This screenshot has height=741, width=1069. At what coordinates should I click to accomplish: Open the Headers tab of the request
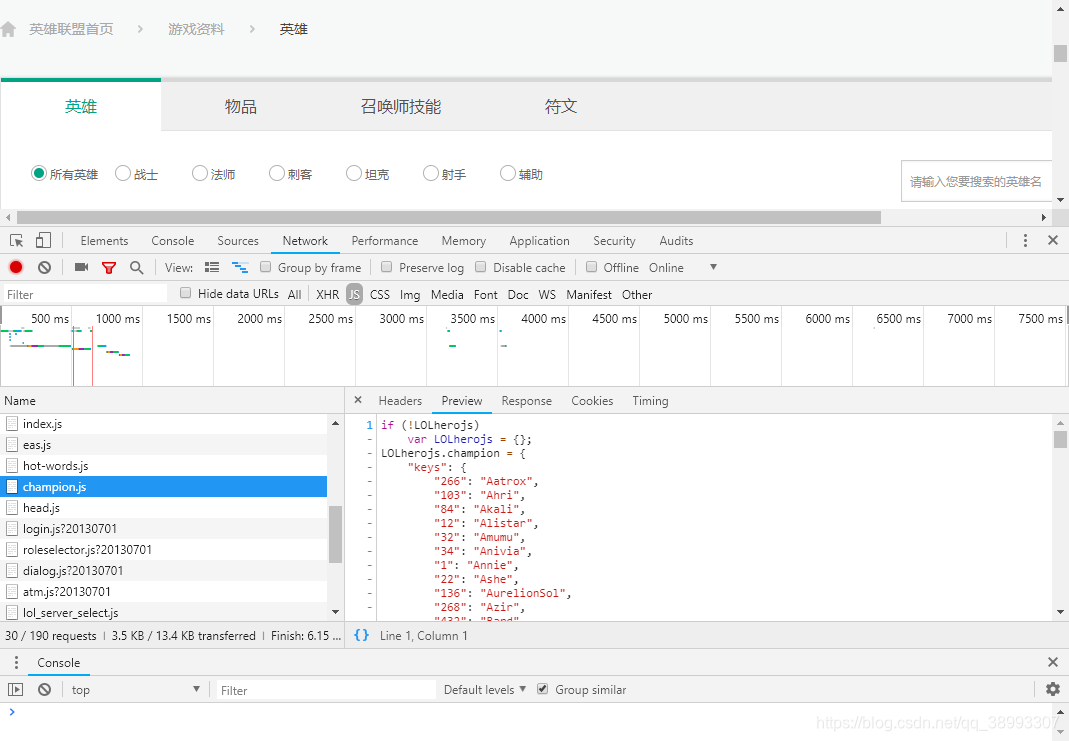(x=400, y=401)
